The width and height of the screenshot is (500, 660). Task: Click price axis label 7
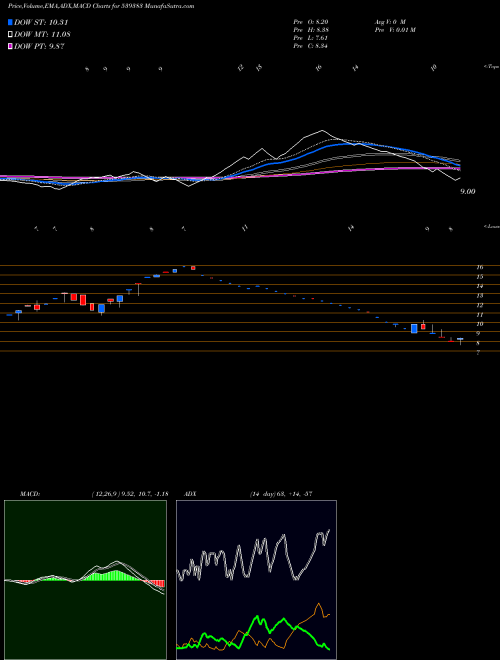478,353
